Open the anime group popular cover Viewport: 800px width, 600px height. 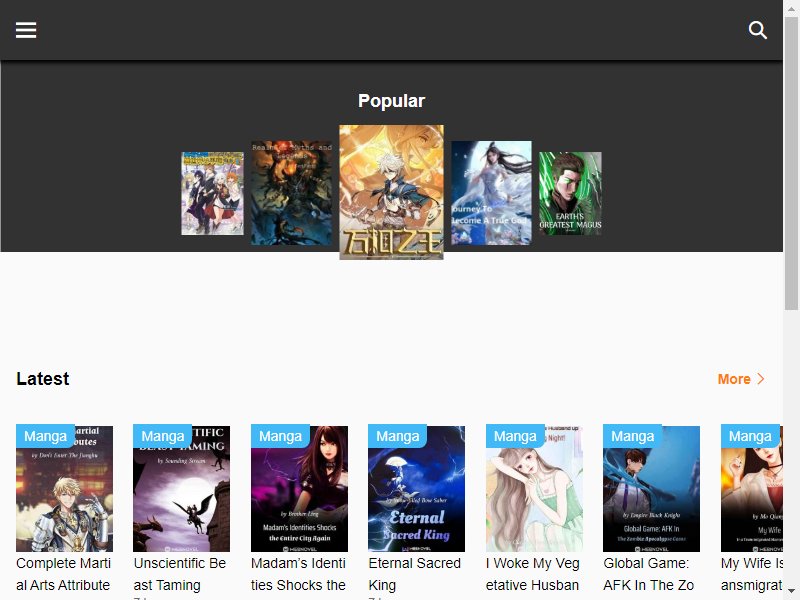tap(212, 193)
